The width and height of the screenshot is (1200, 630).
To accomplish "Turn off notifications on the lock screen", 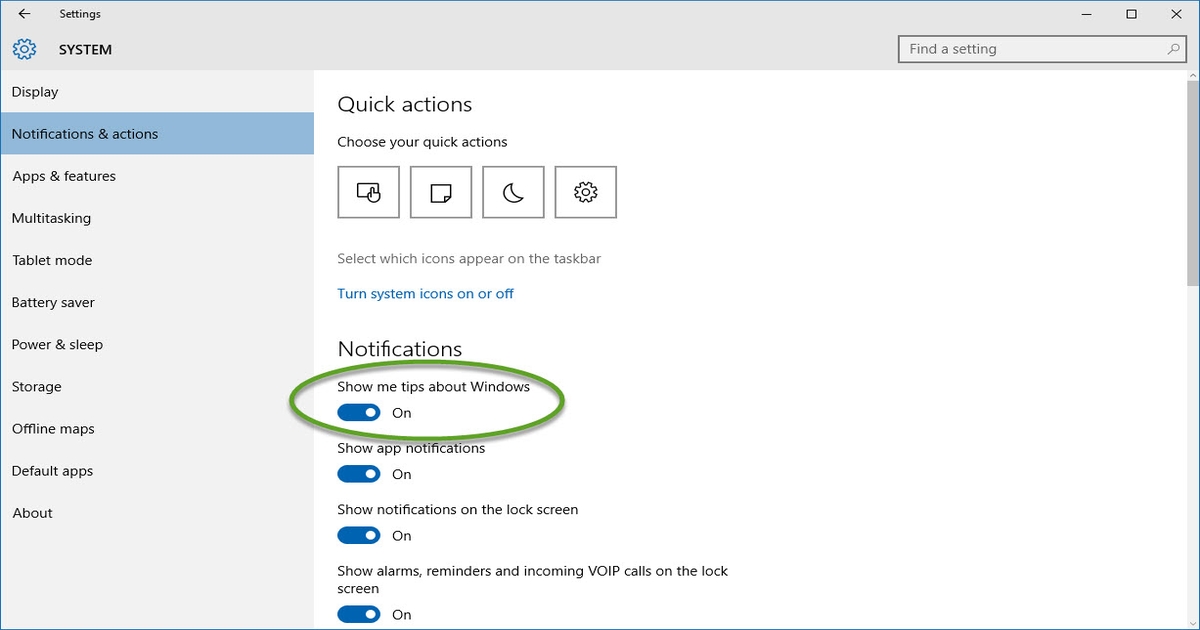I will click(358, 535).
